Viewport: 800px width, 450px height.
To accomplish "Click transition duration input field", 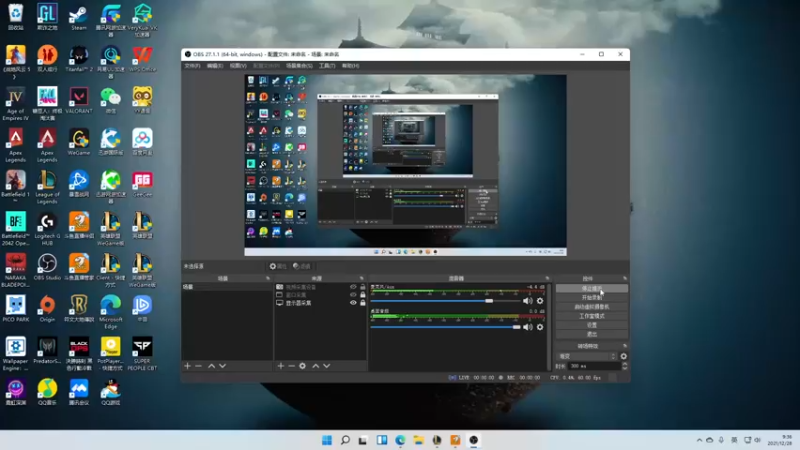I will click(593, 366).
